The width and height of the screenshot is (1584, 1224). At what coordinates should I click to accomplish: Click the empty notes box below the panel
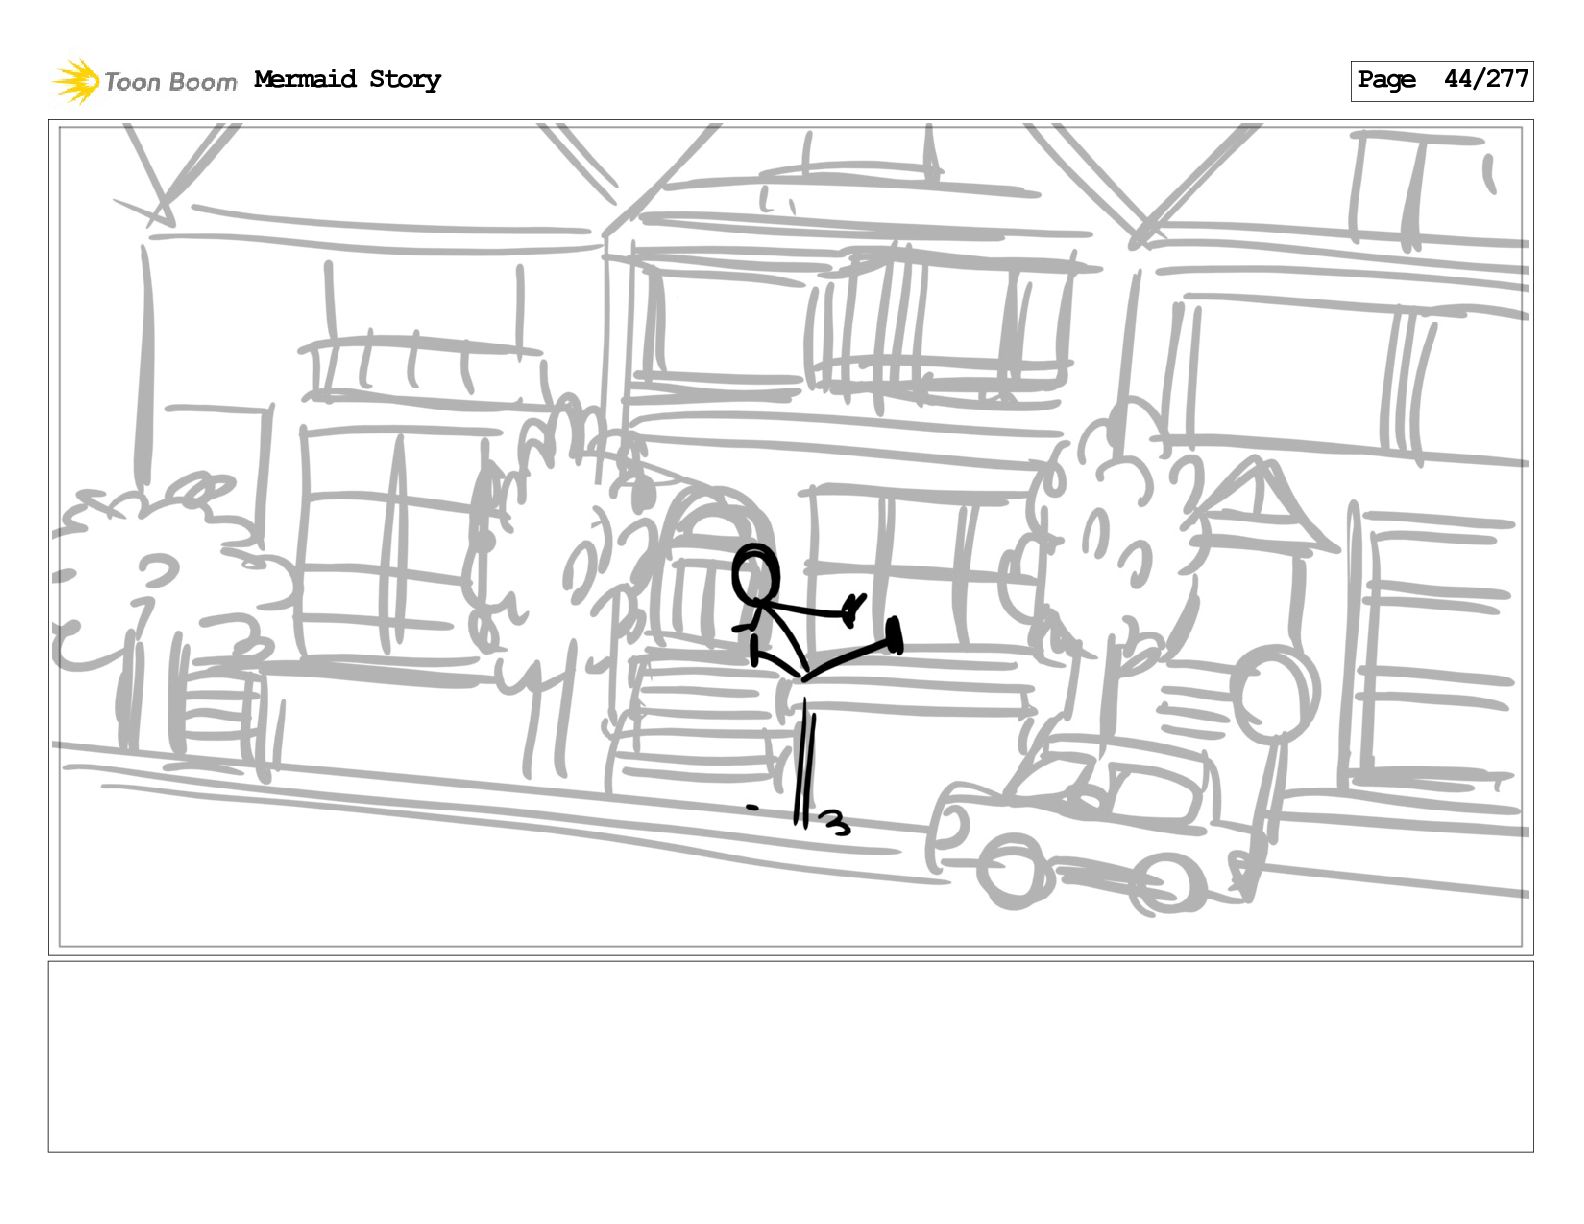tap(790, 1056)
